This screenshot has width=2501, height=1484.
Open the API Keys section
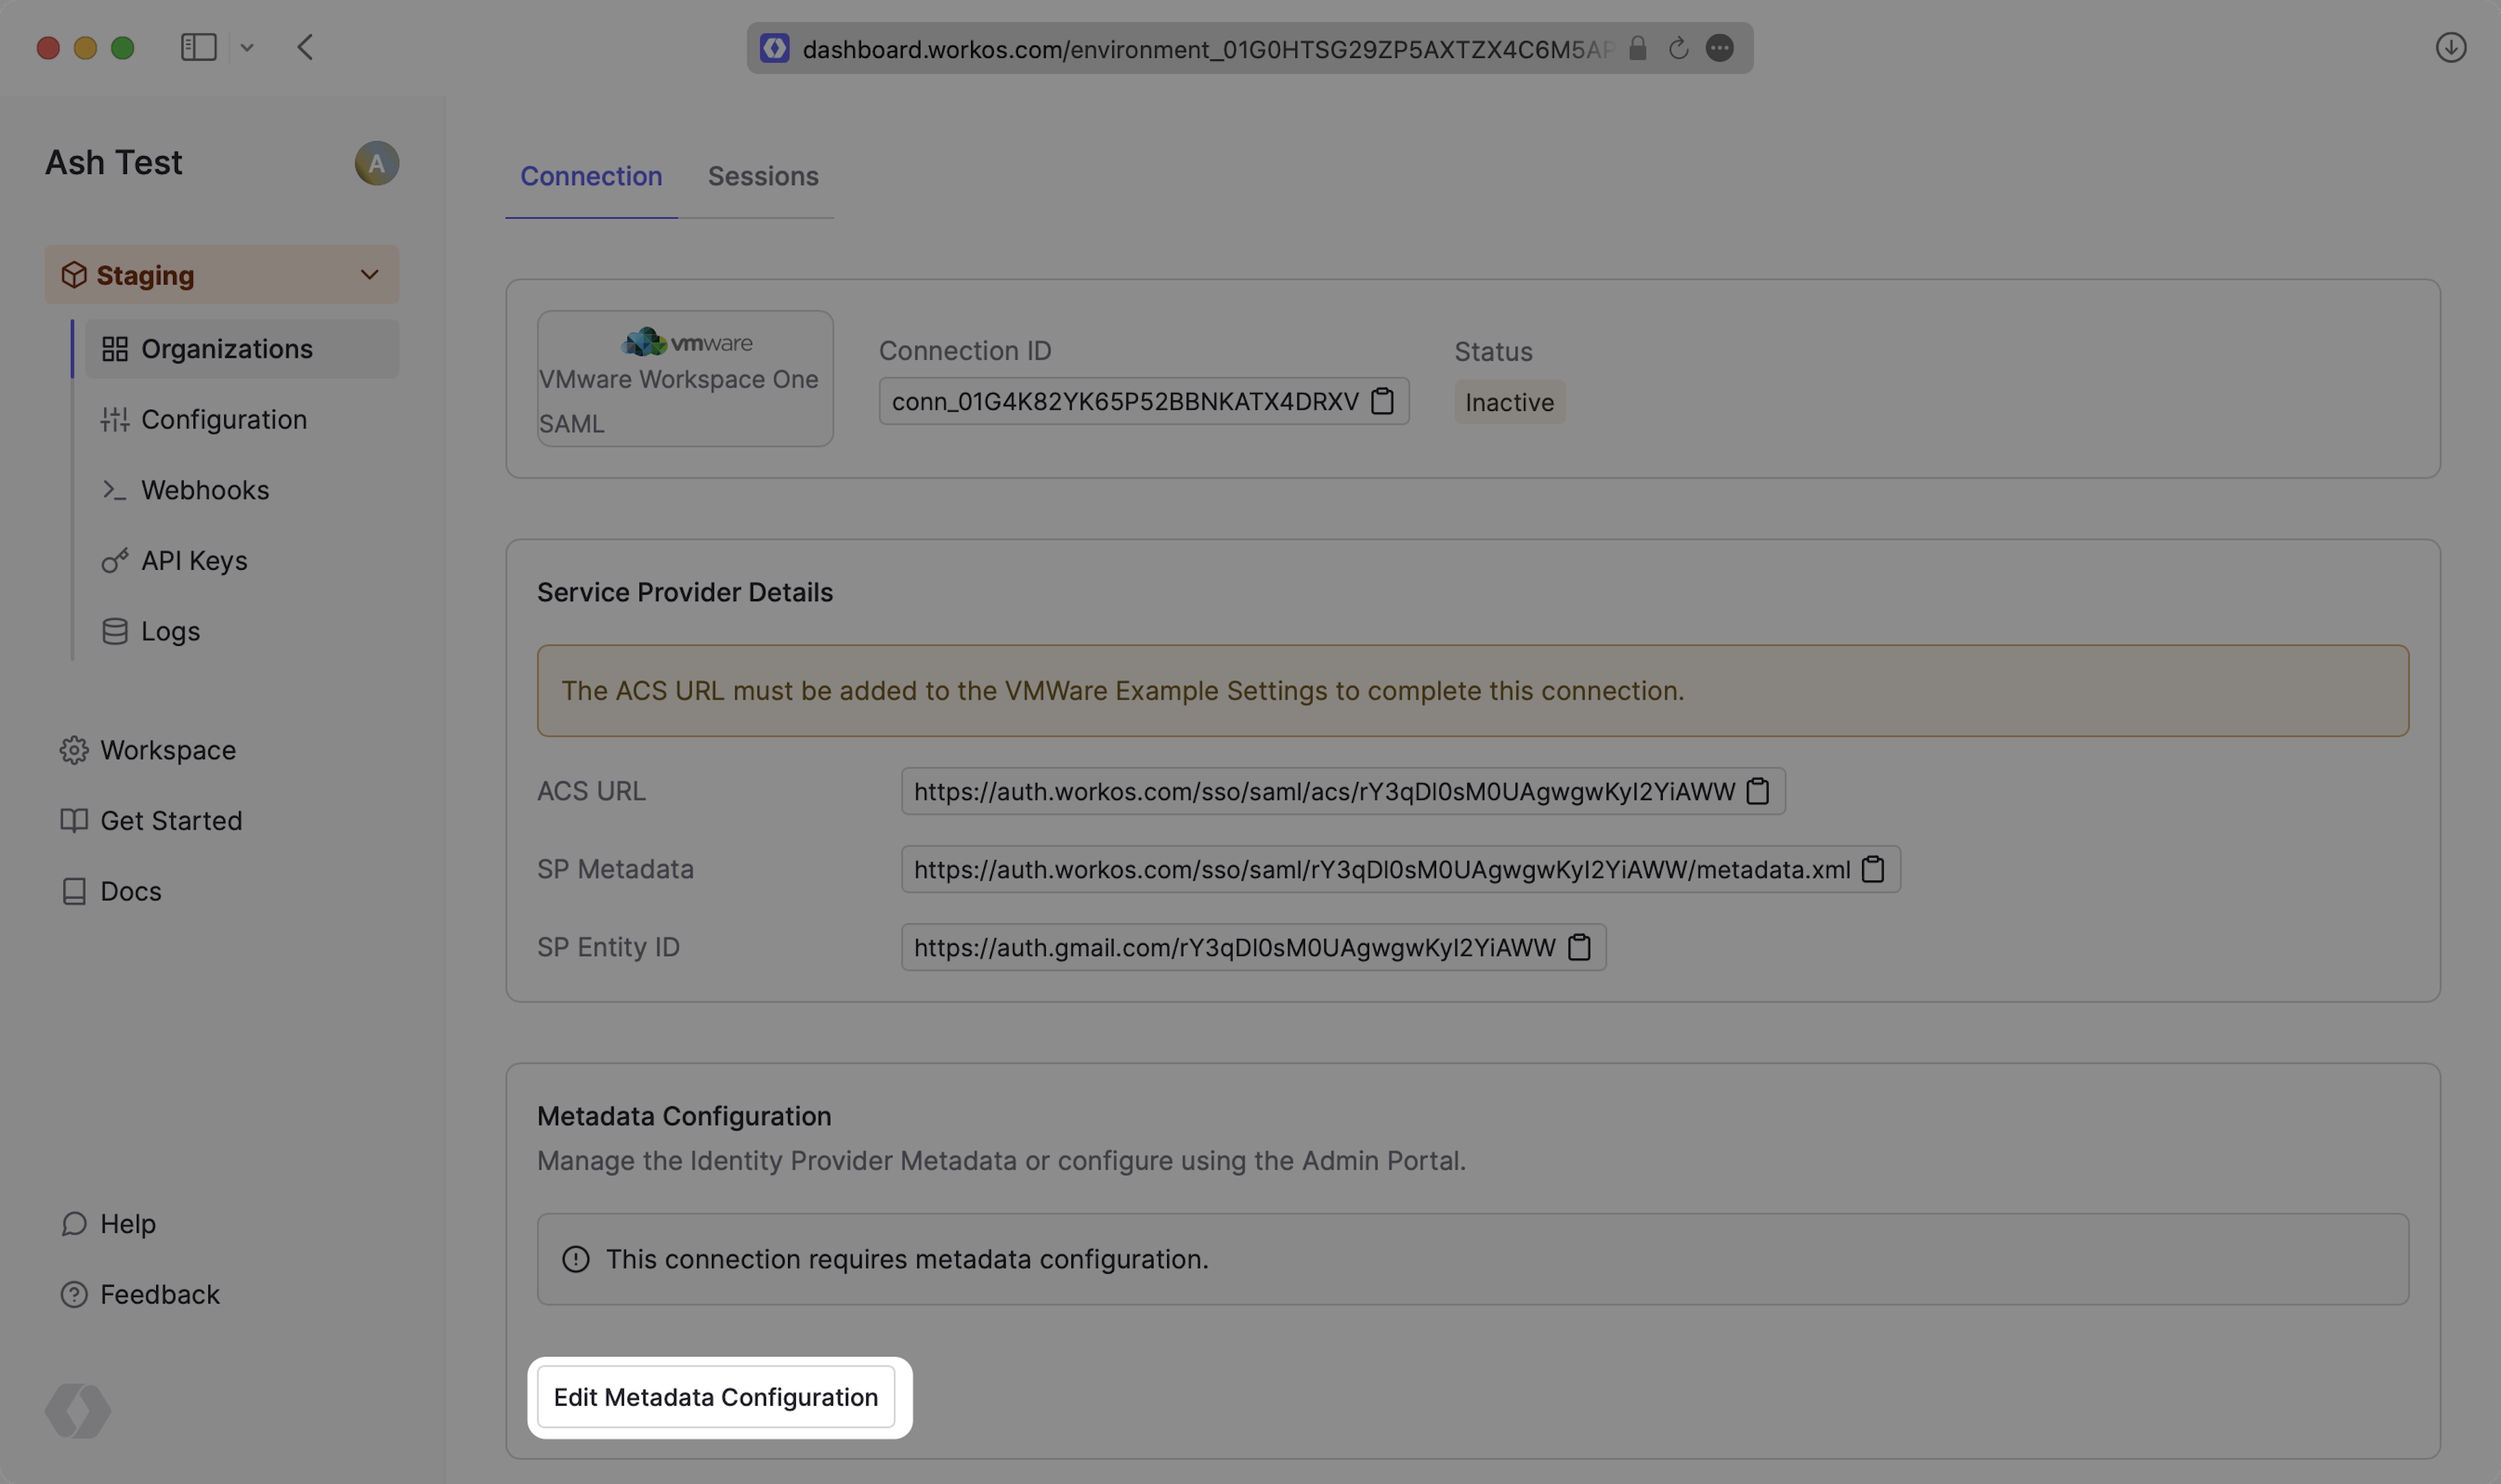click(x=194, y=561)
